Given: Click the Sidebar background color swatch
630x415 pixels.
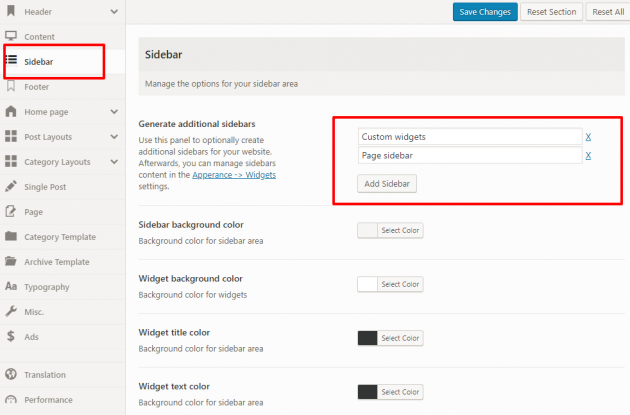Looking at the screenshot, I should coord(367,230).
